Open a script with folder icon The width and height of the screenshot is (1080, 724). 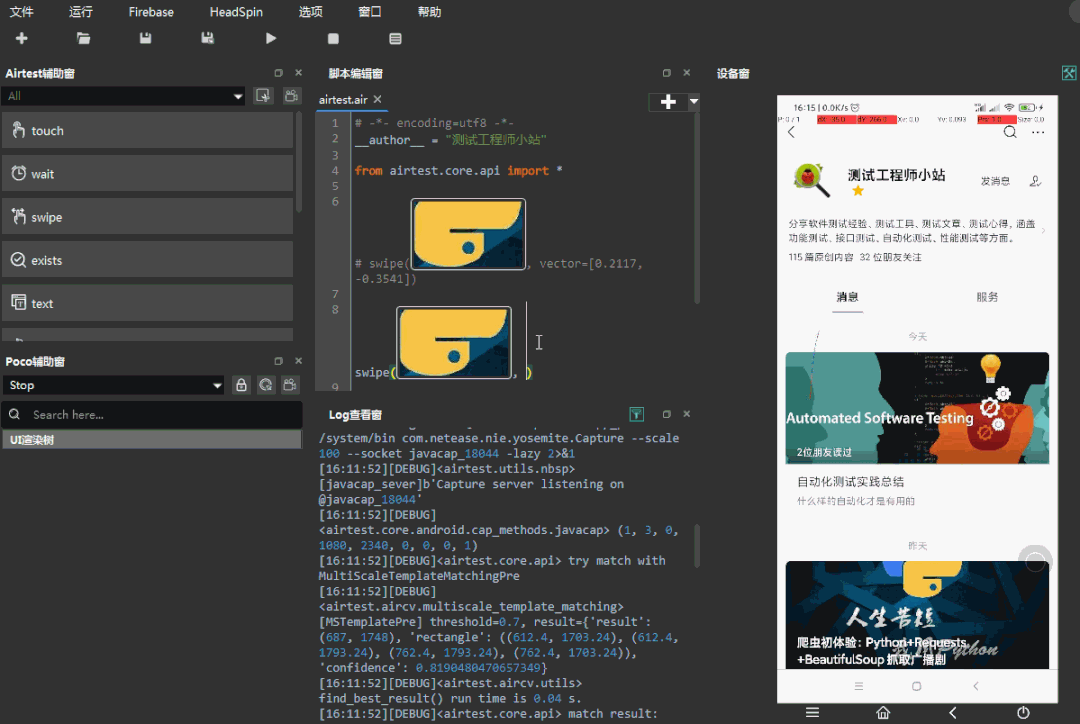(83, 39)
